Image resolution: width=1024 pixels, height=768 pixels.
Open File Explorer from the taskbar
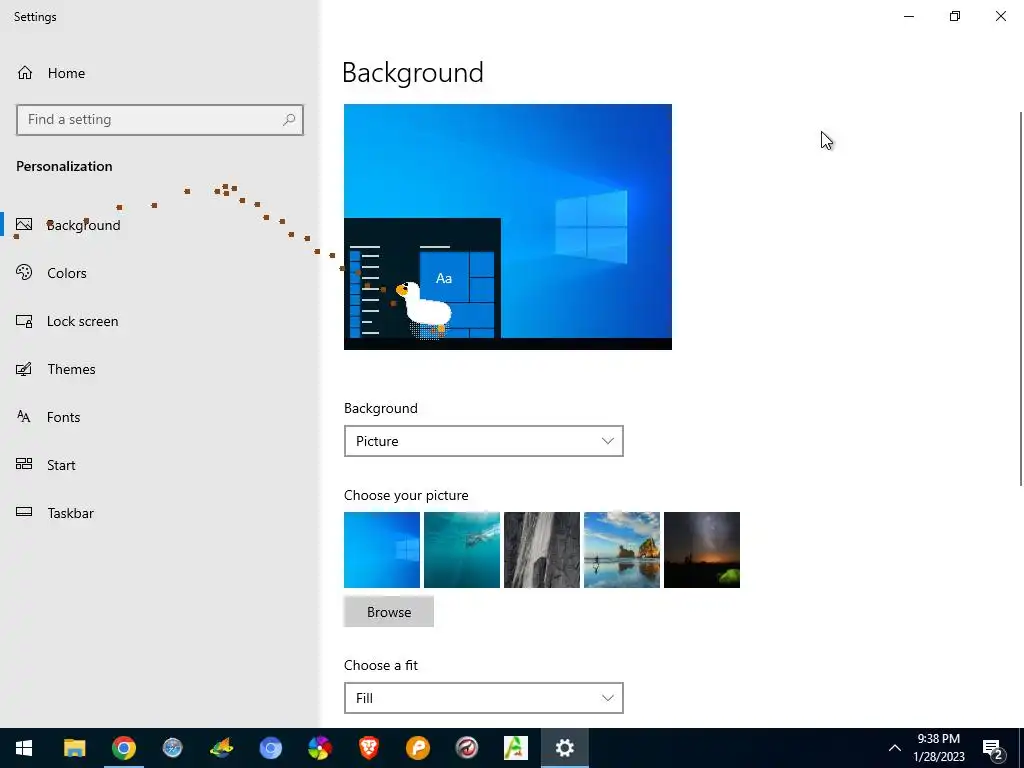[x=74, y=748]
